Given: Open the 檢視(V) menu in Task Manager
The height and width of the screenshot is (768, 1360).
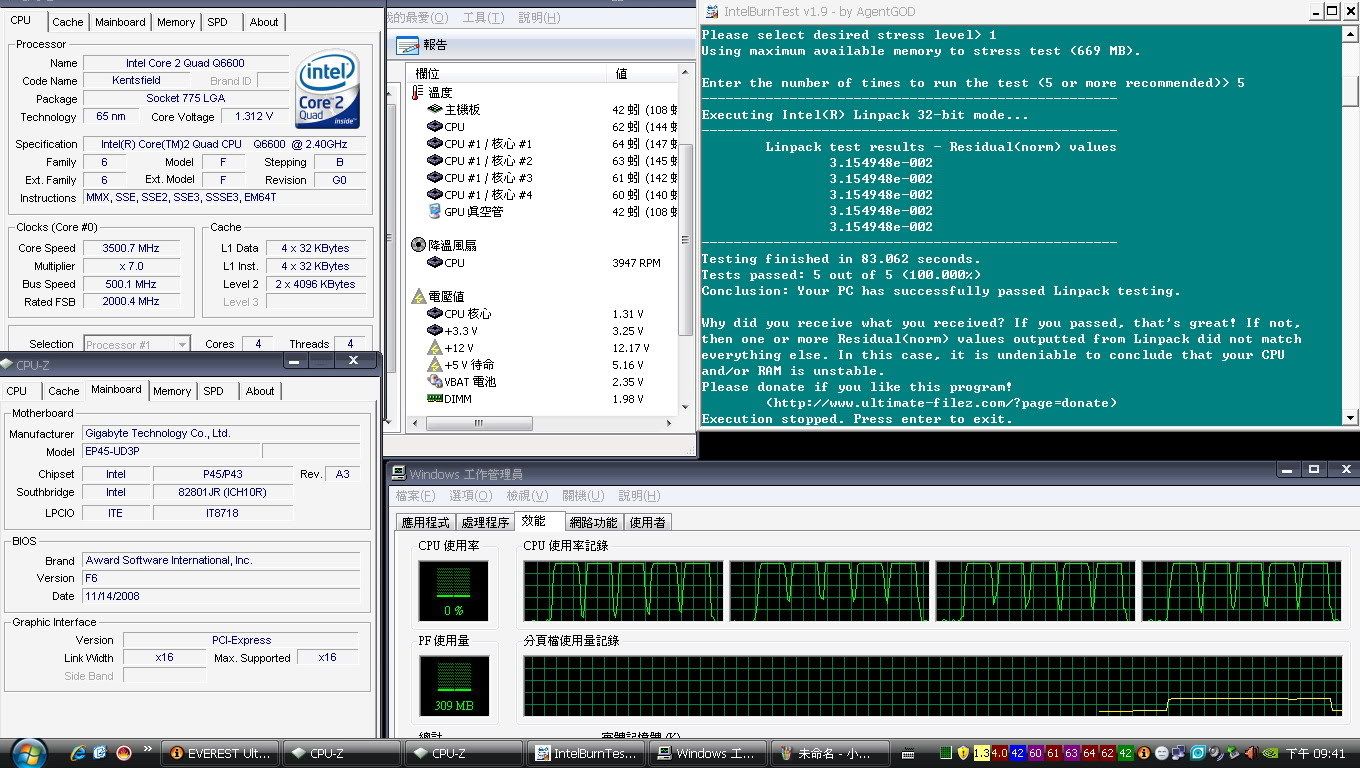Looking at the screenshot, I should click(527, 496).
